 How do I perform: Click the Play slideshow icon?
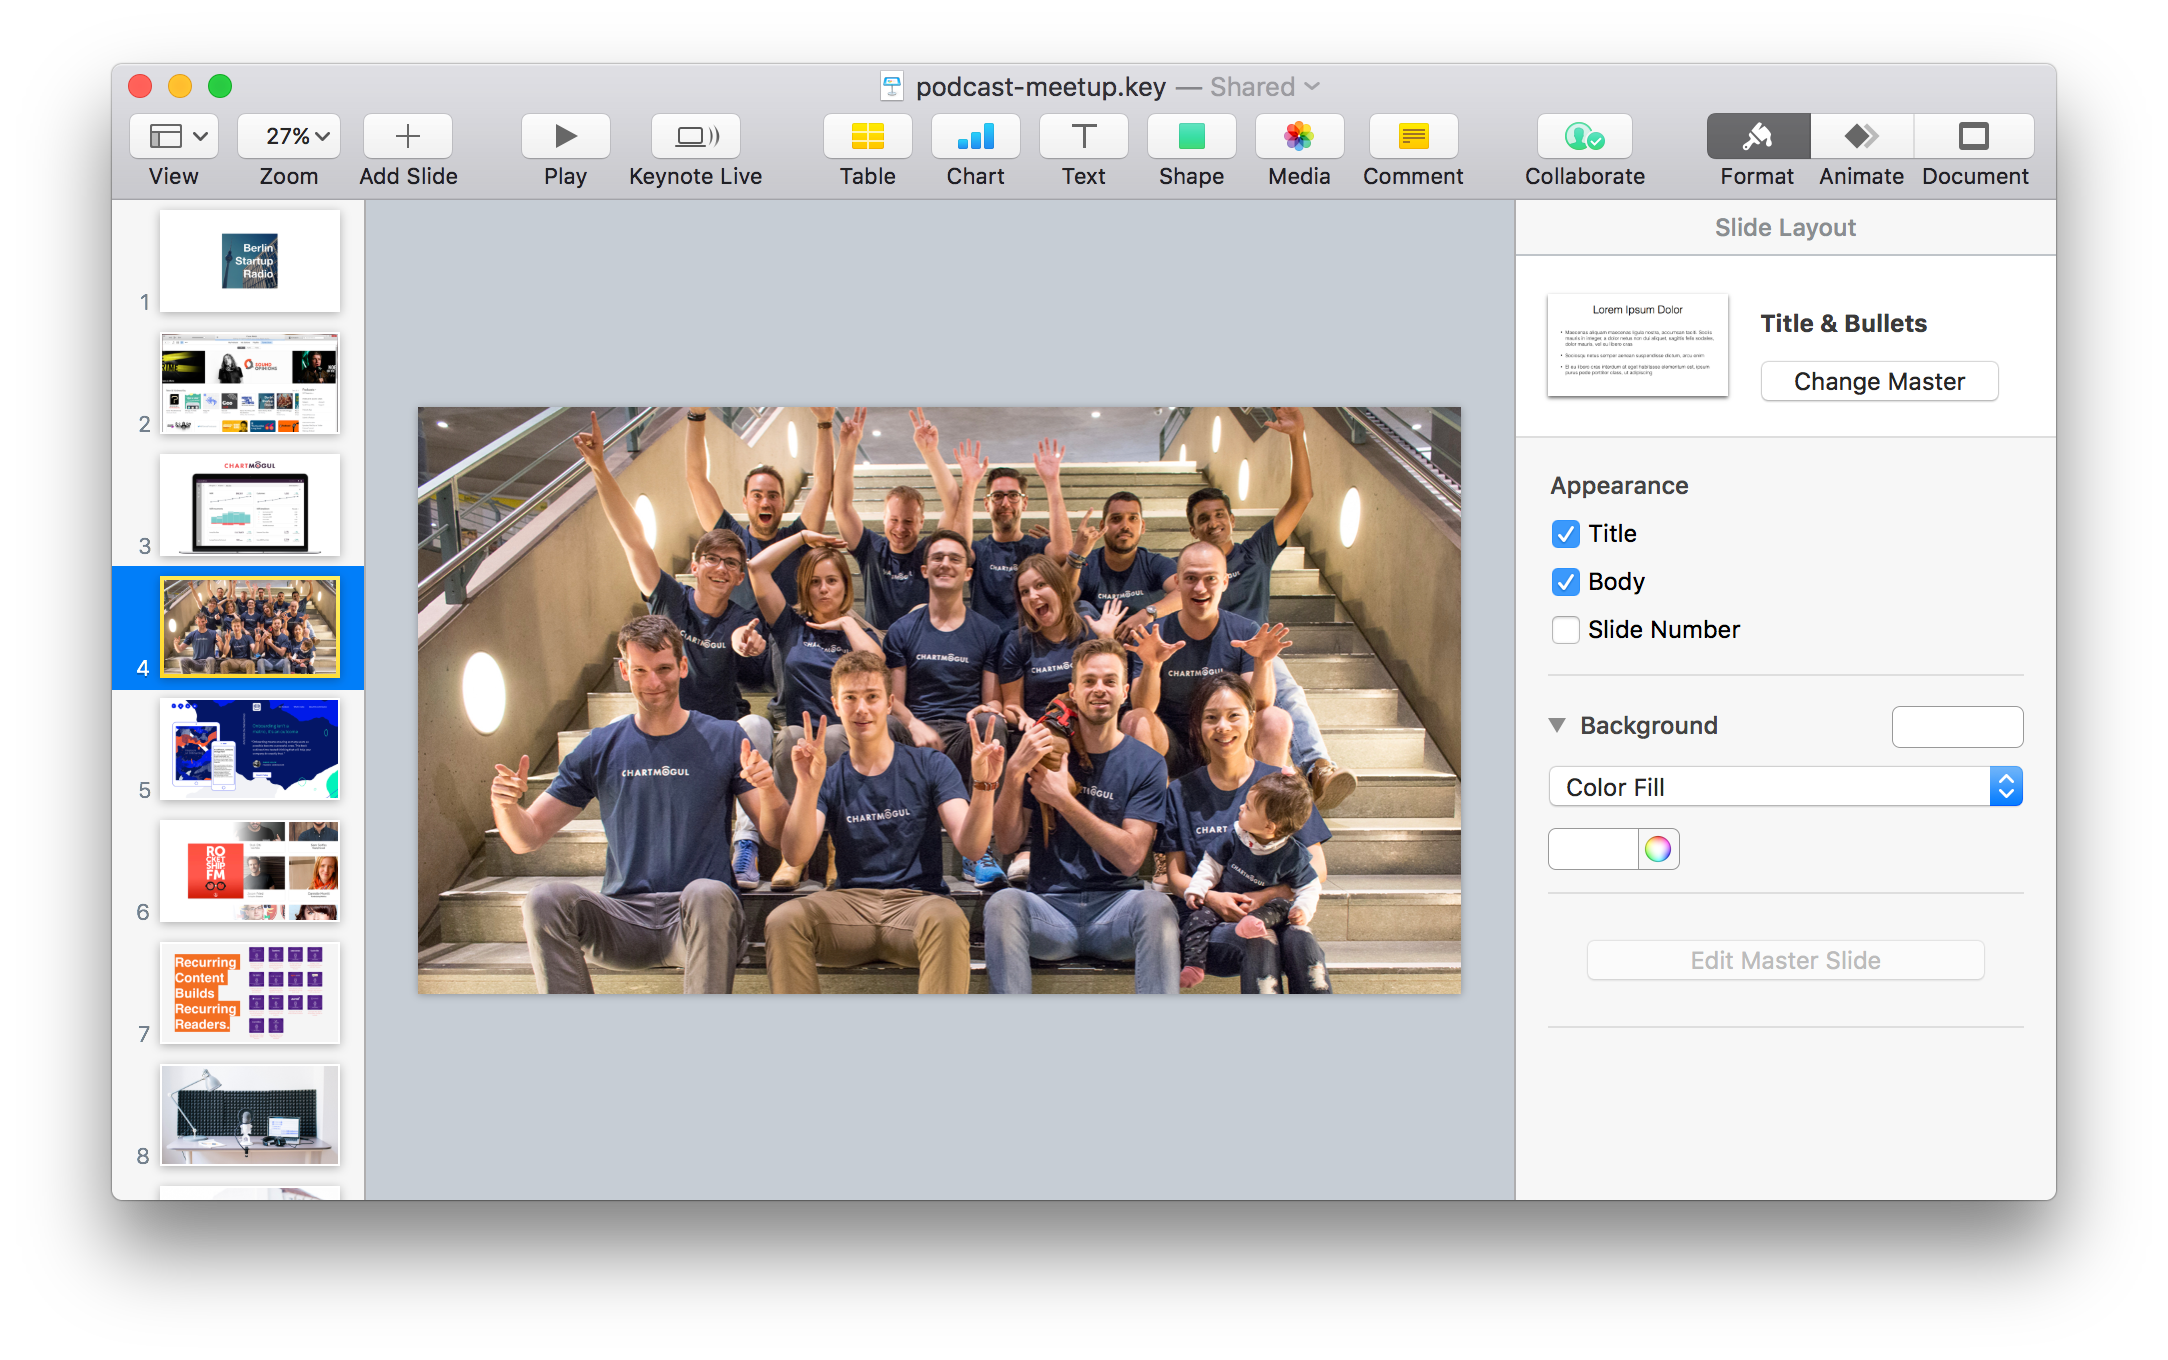click(565, 137)
